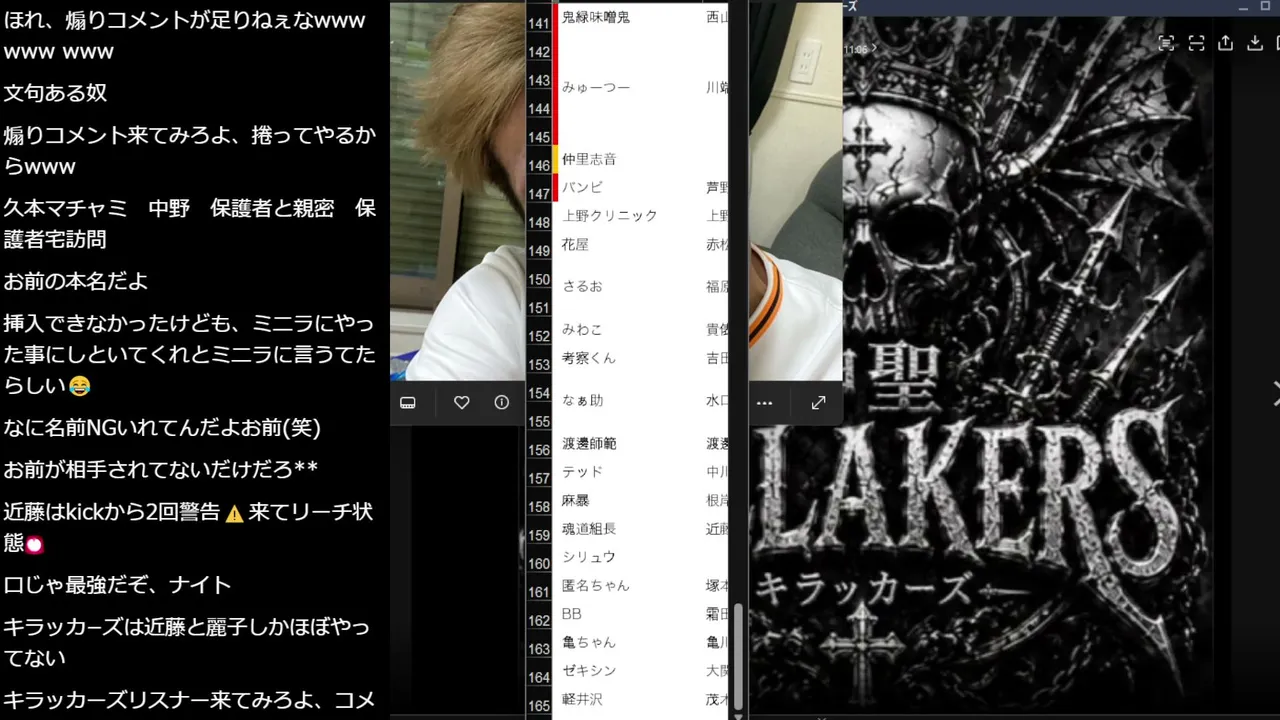1280x720 pixels.
Task: Select row header 156
Action: pyautogui.click(x=539, y=450)
